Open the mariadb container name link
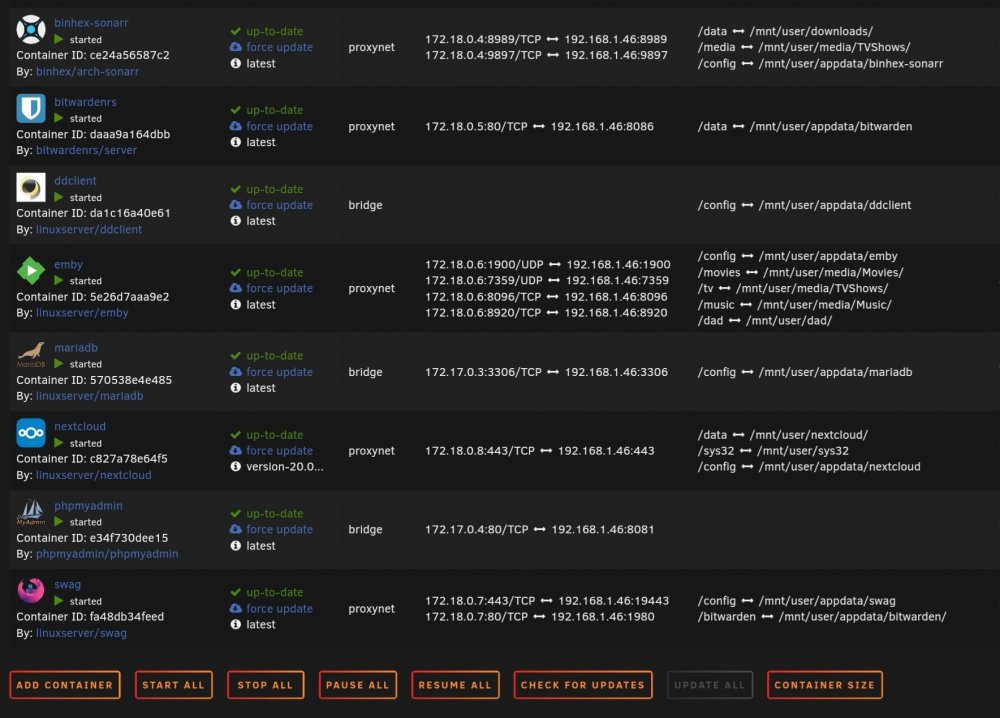Image resolution: width=1000 pixels, height=718 pixels. 76,348
